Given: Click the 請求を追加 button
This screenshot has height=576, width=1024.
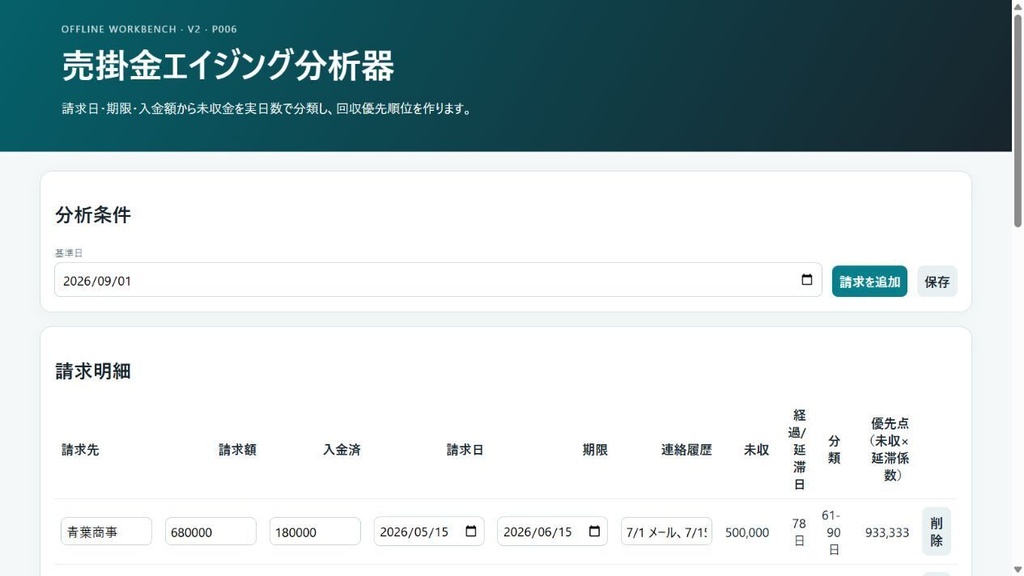Looking at the screenshot, I should (x=869, y=281).
